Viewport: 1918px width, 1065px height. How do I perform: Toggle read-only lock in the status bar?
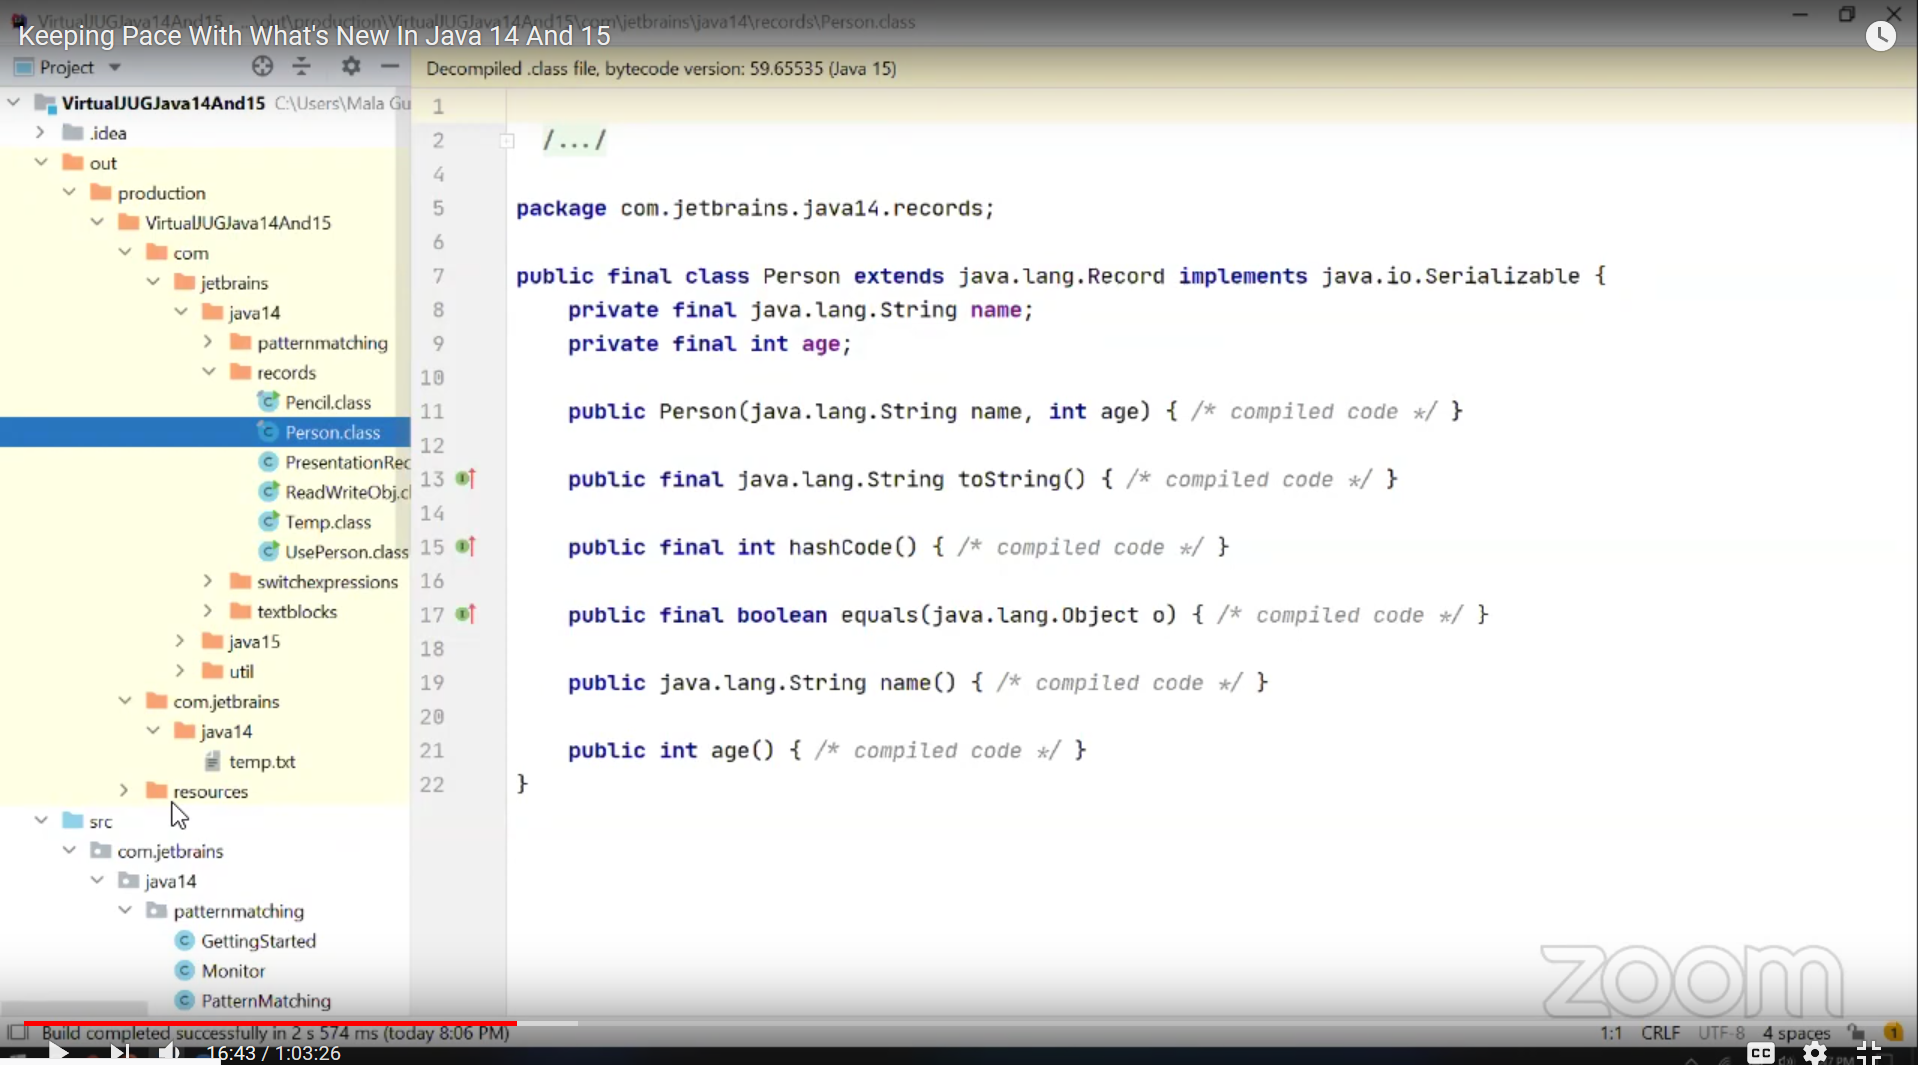(x=1855, y=1033)
